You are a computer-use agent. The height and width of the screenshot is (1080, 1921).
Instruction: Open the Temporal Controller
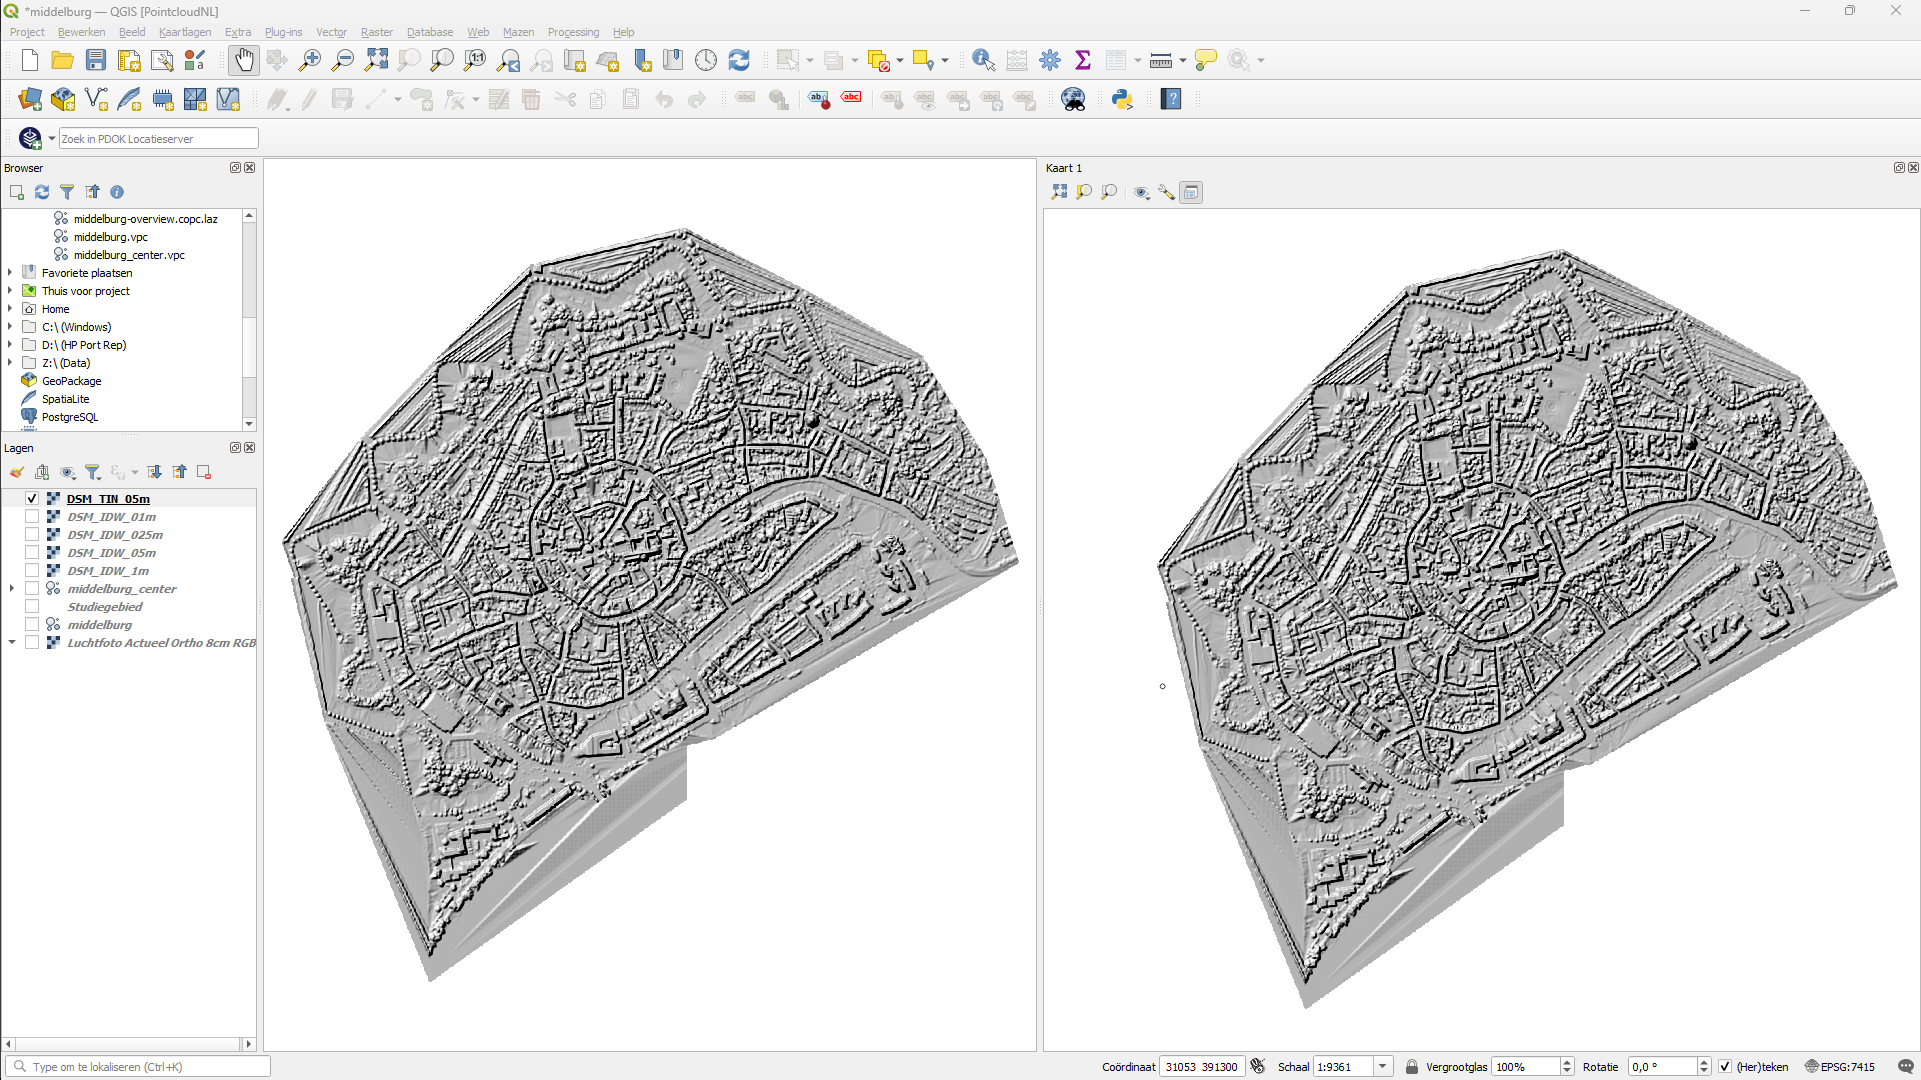(x=705, y=60)
